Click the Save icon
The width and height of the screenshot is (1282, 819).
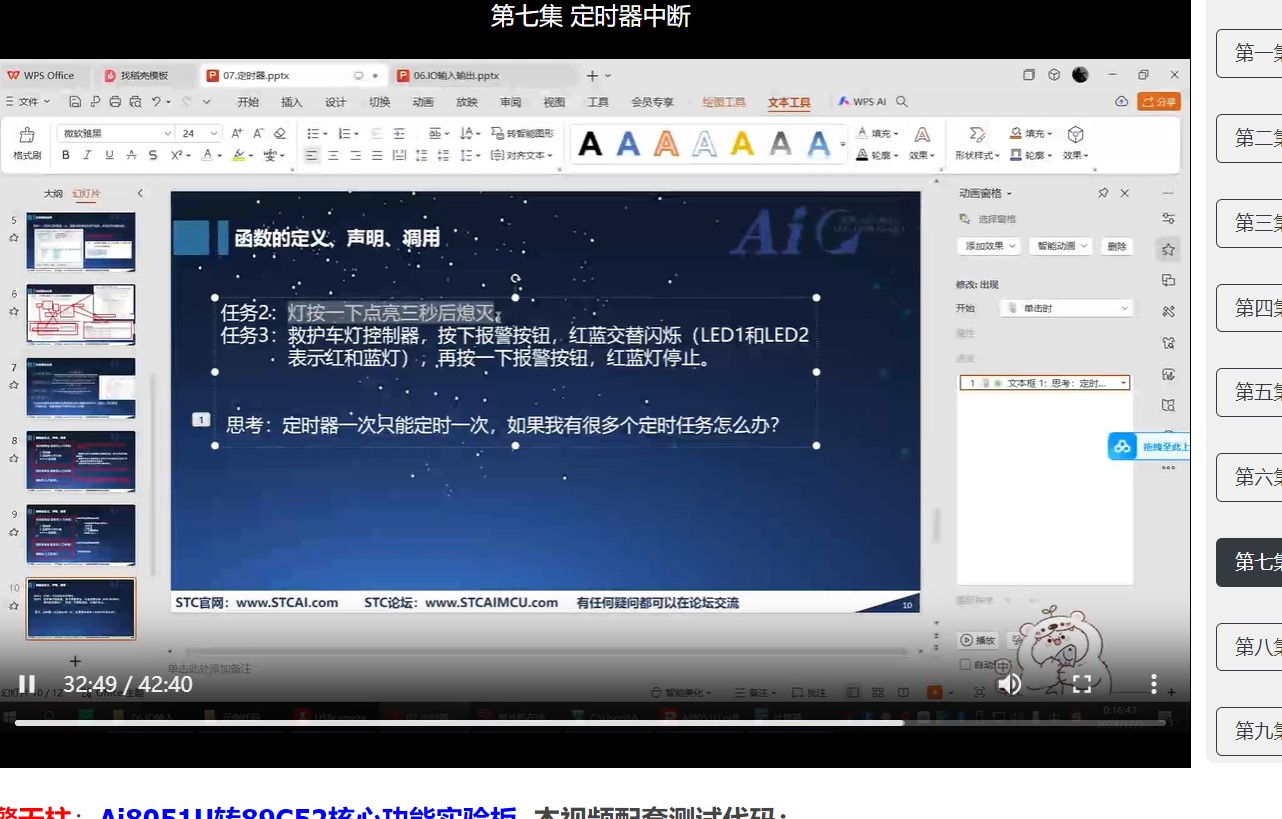[x=75, y=102]
